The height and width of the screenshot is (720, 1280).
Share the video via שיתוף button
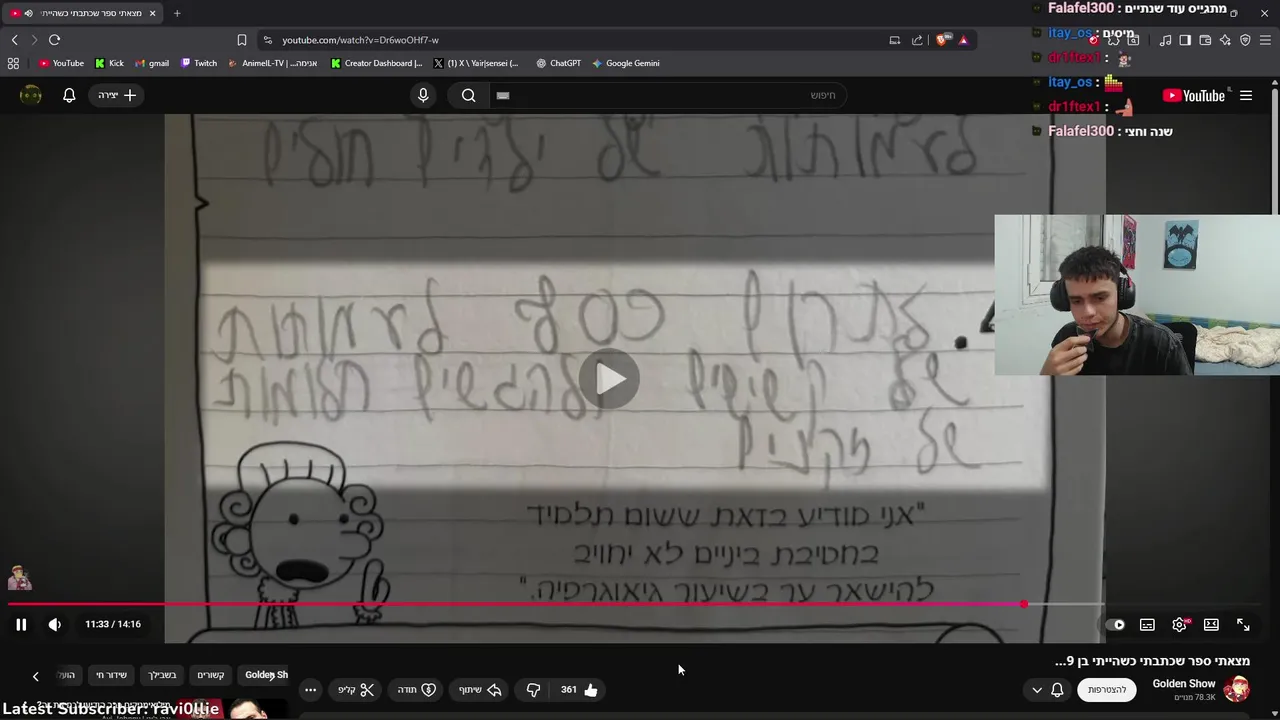pos(480,690)
